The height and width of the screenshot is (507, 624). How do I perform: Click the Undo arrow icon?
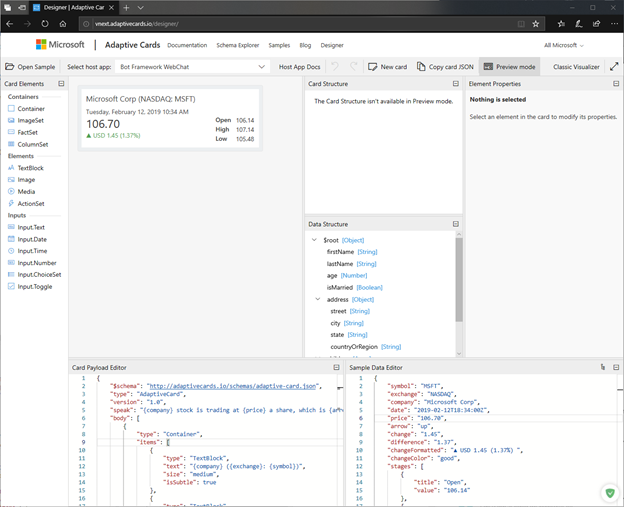click(335, 66)
